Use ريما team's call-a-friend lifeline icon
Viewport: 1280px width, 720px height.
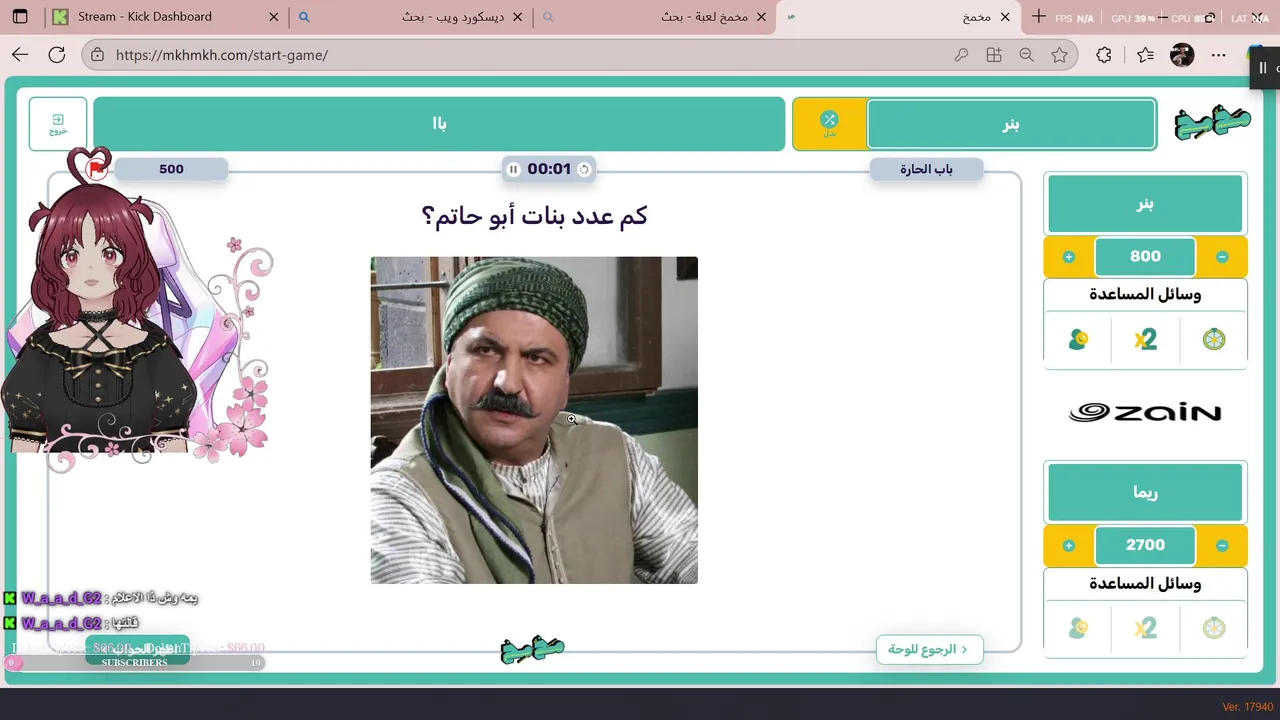click(1078, 628)
